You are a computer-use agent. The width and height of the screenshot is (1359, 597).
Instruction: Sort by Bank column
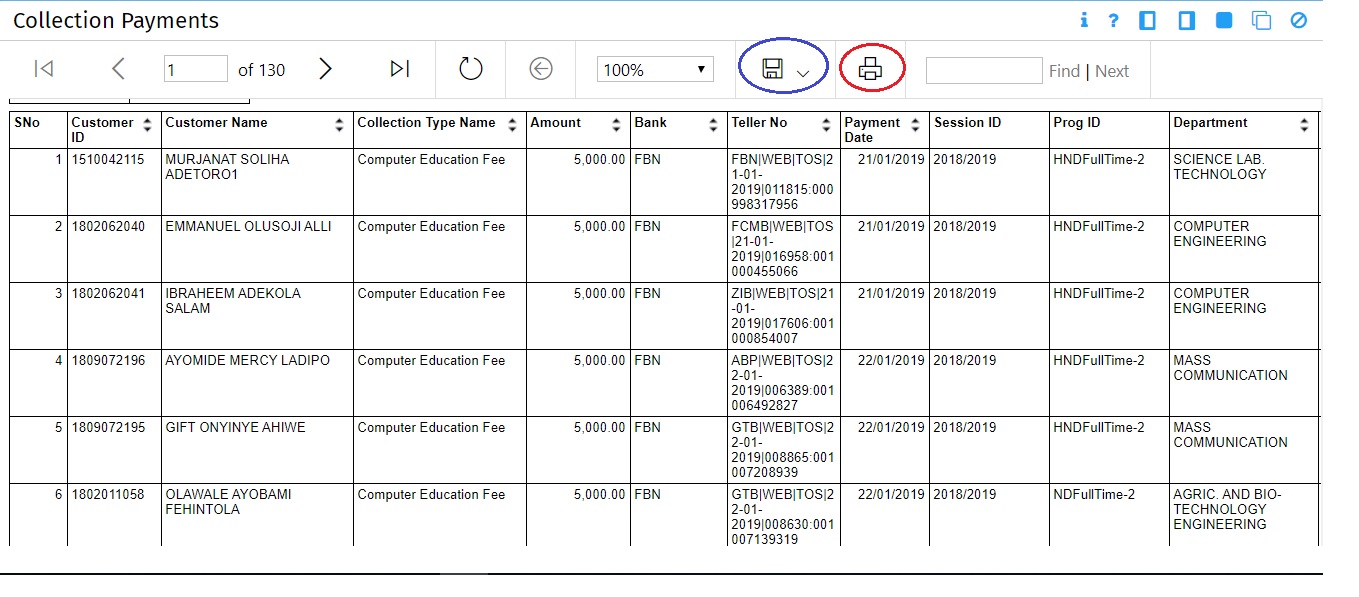click(713, 125)
